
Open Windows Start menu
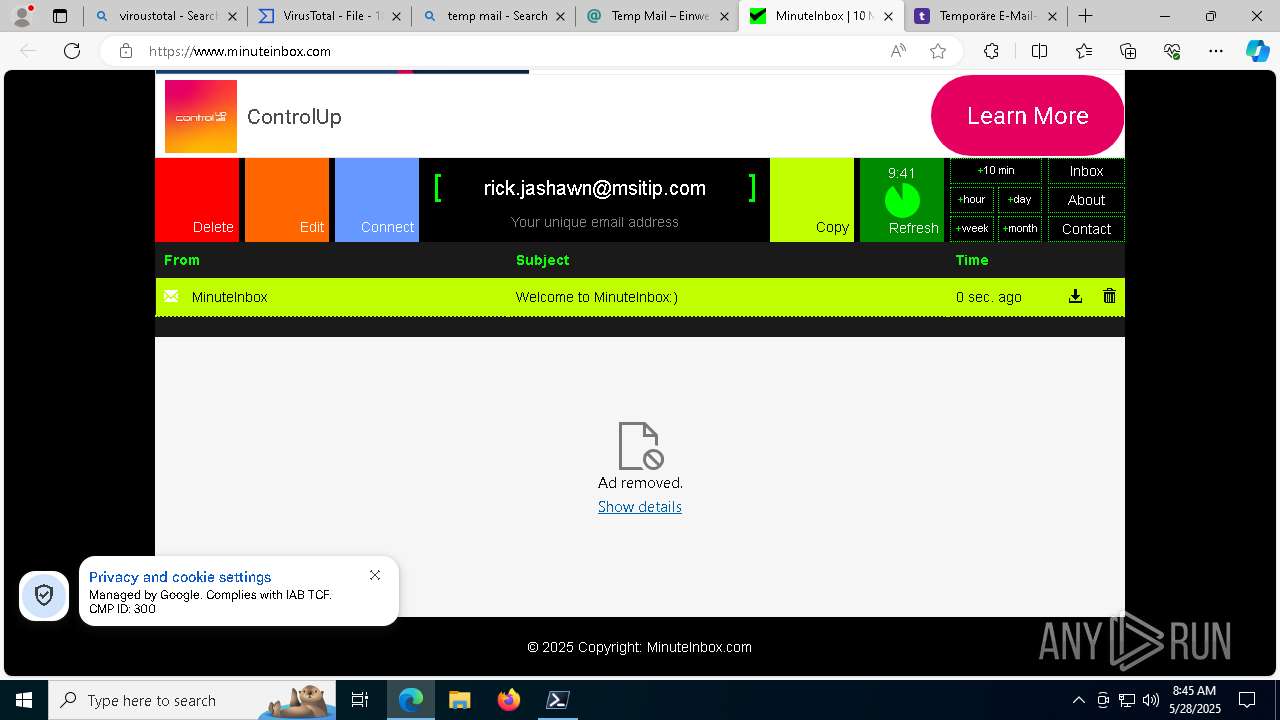point(24,700)
